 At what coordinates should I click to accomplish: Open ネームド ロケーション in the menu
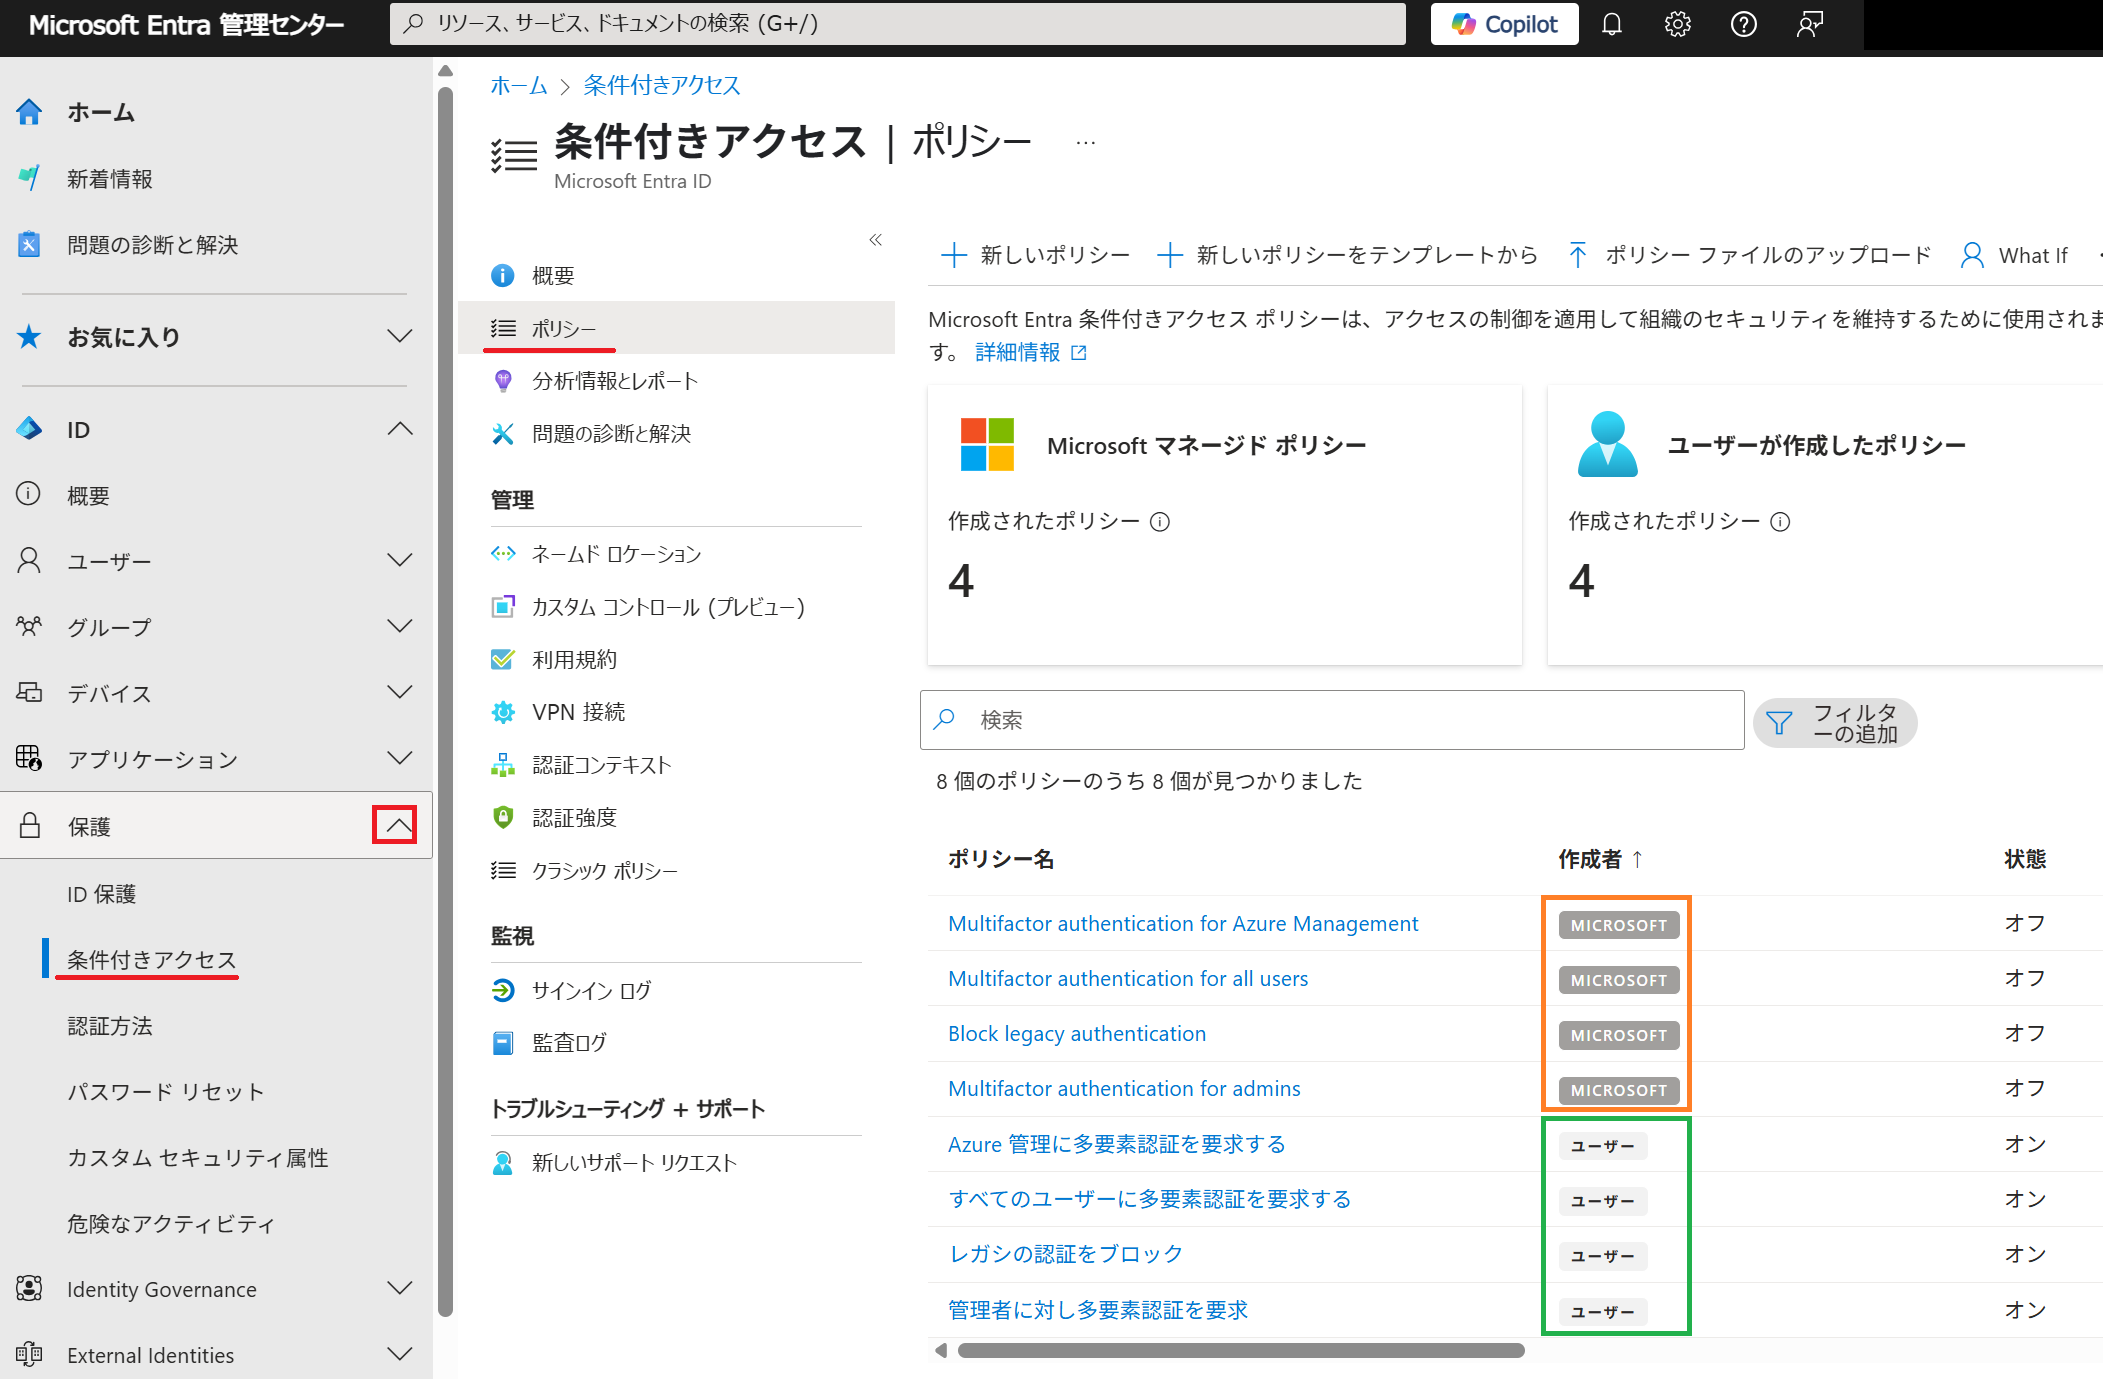(616, 554)
